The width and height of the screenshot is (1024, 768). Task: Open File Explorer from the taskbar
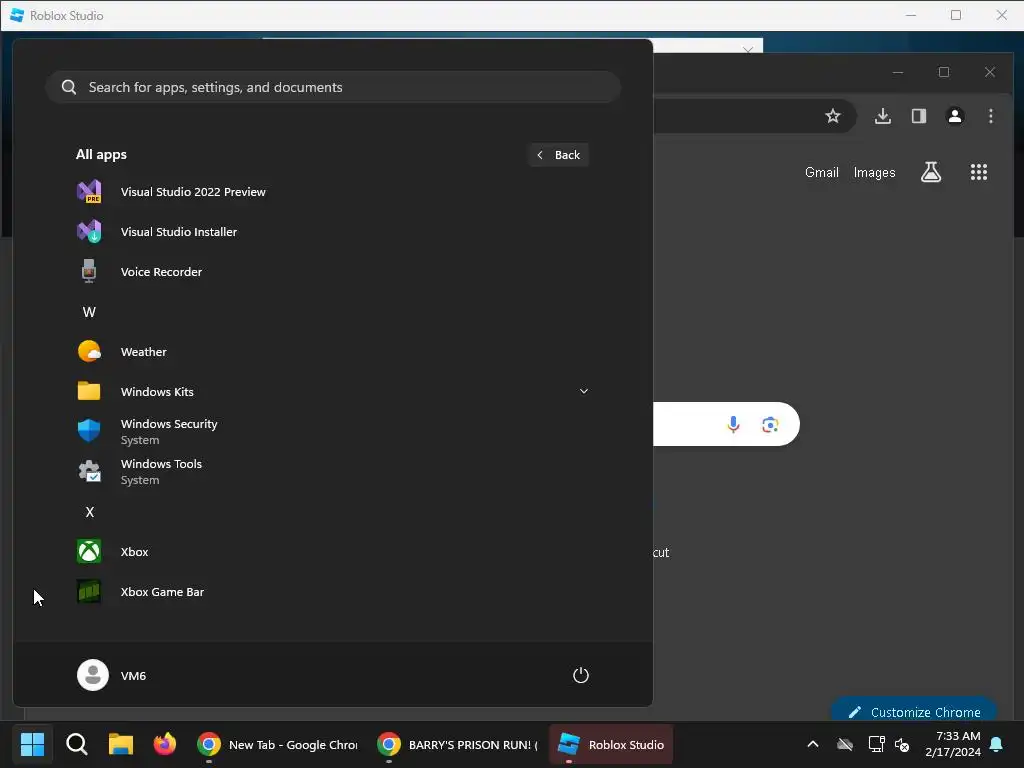tap(121, 744)
